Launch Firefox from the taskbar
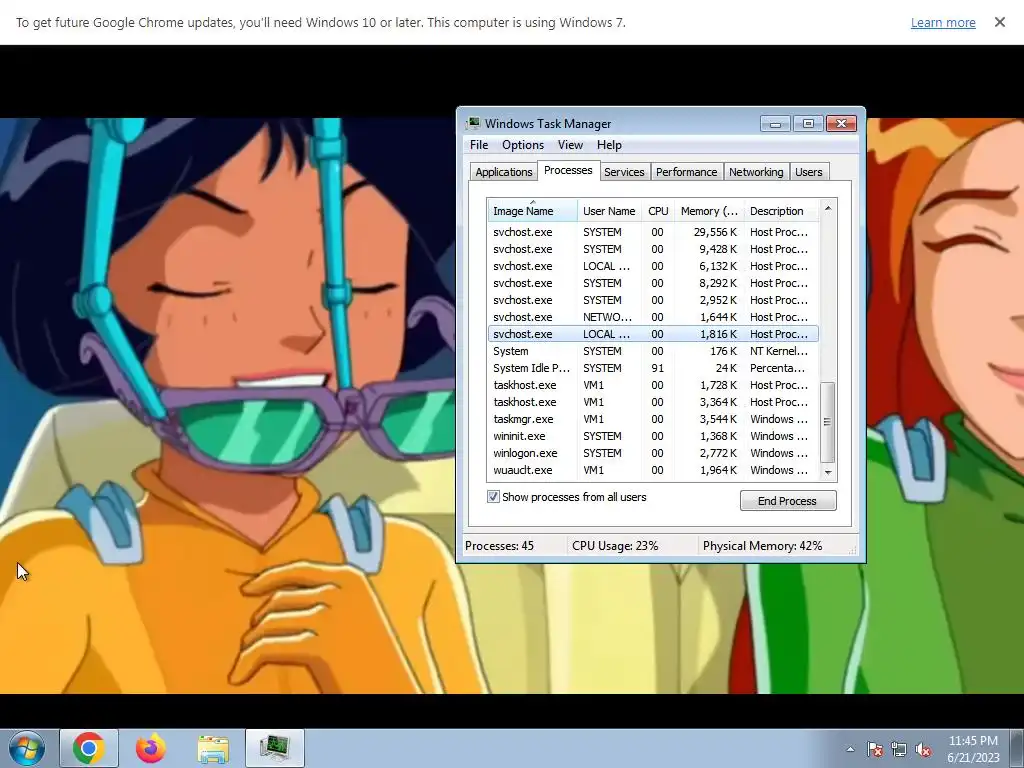Image resolution: width=1024 pixels, height=768 pixels. [151, 748]
